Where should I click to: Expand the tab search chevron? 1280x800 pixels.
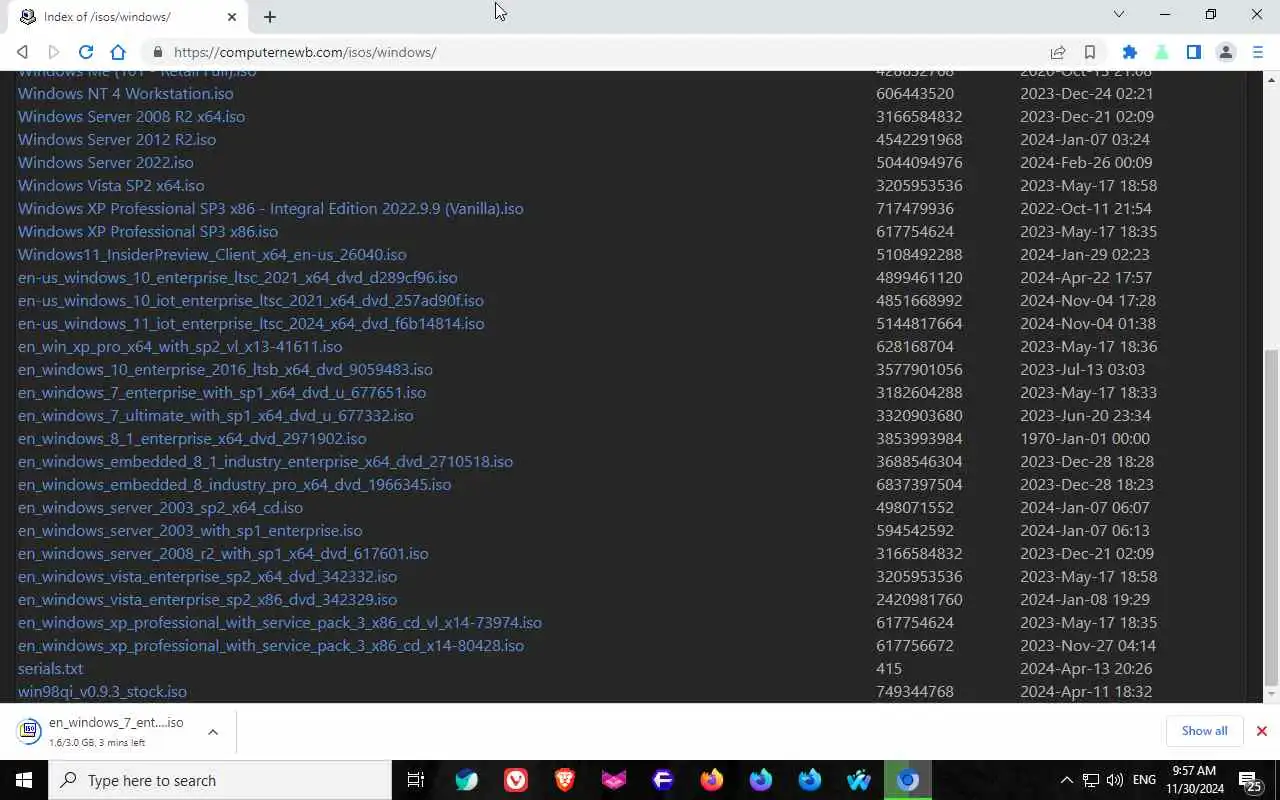[x=1119, y=14]
